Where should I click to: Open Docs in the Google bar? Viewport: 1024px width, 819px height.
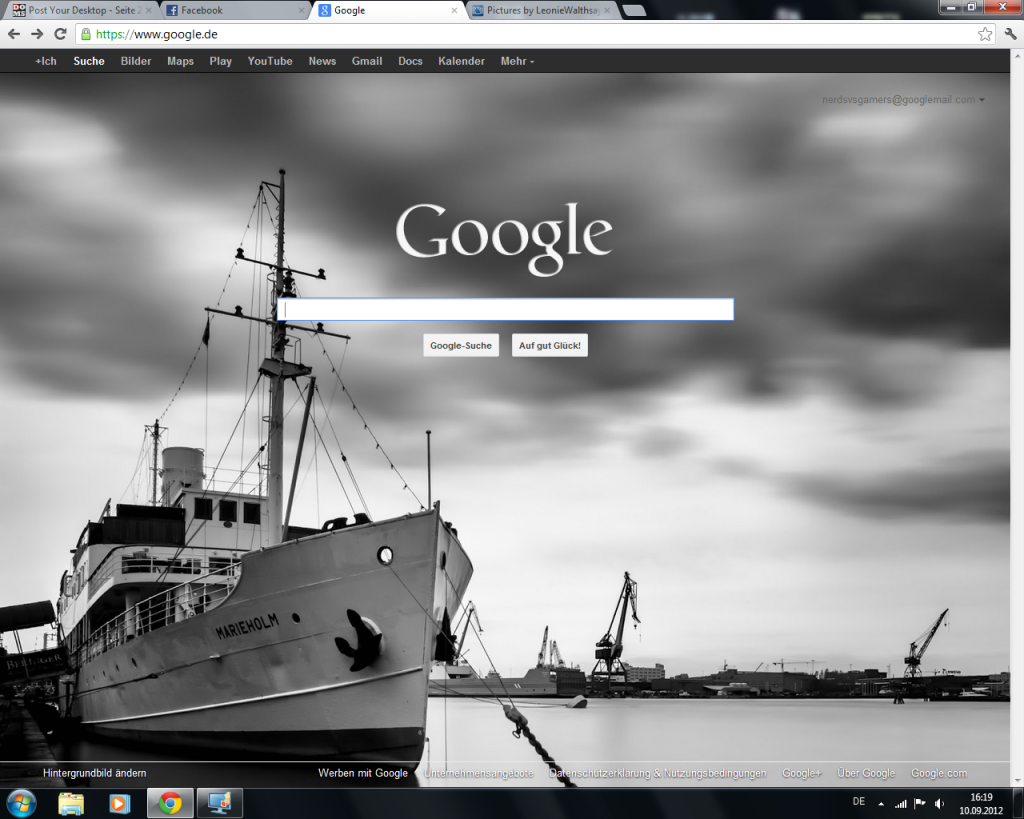pos(410,61)
